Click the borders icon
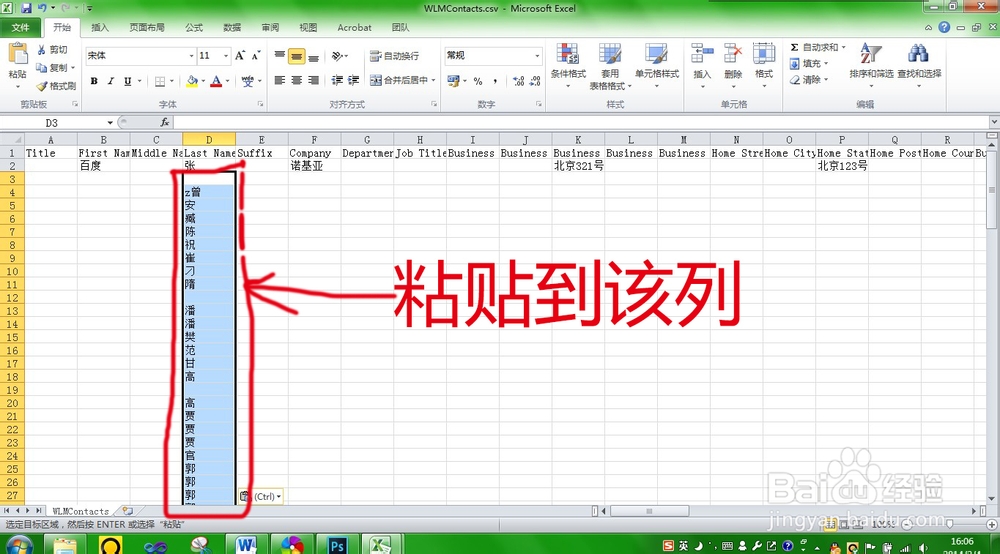Viewport: 1000px width, 554px height. coord(160,81)
